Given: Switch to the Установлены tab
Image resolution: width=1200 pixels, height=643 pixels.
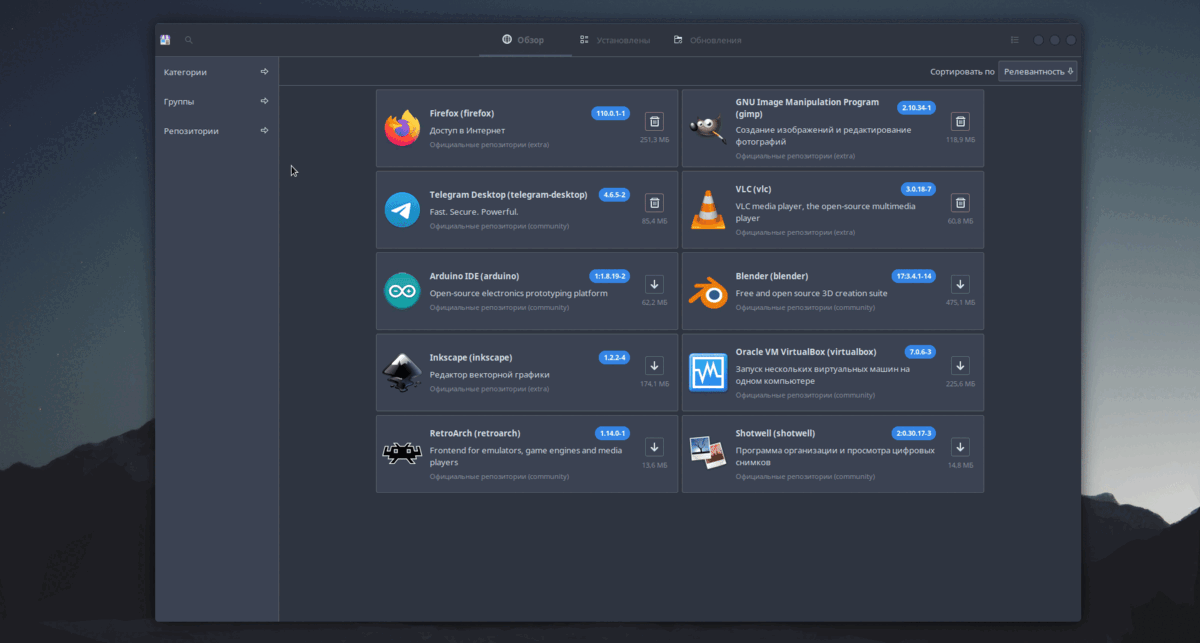Looking at the screenshot, I should pos(615,40).
